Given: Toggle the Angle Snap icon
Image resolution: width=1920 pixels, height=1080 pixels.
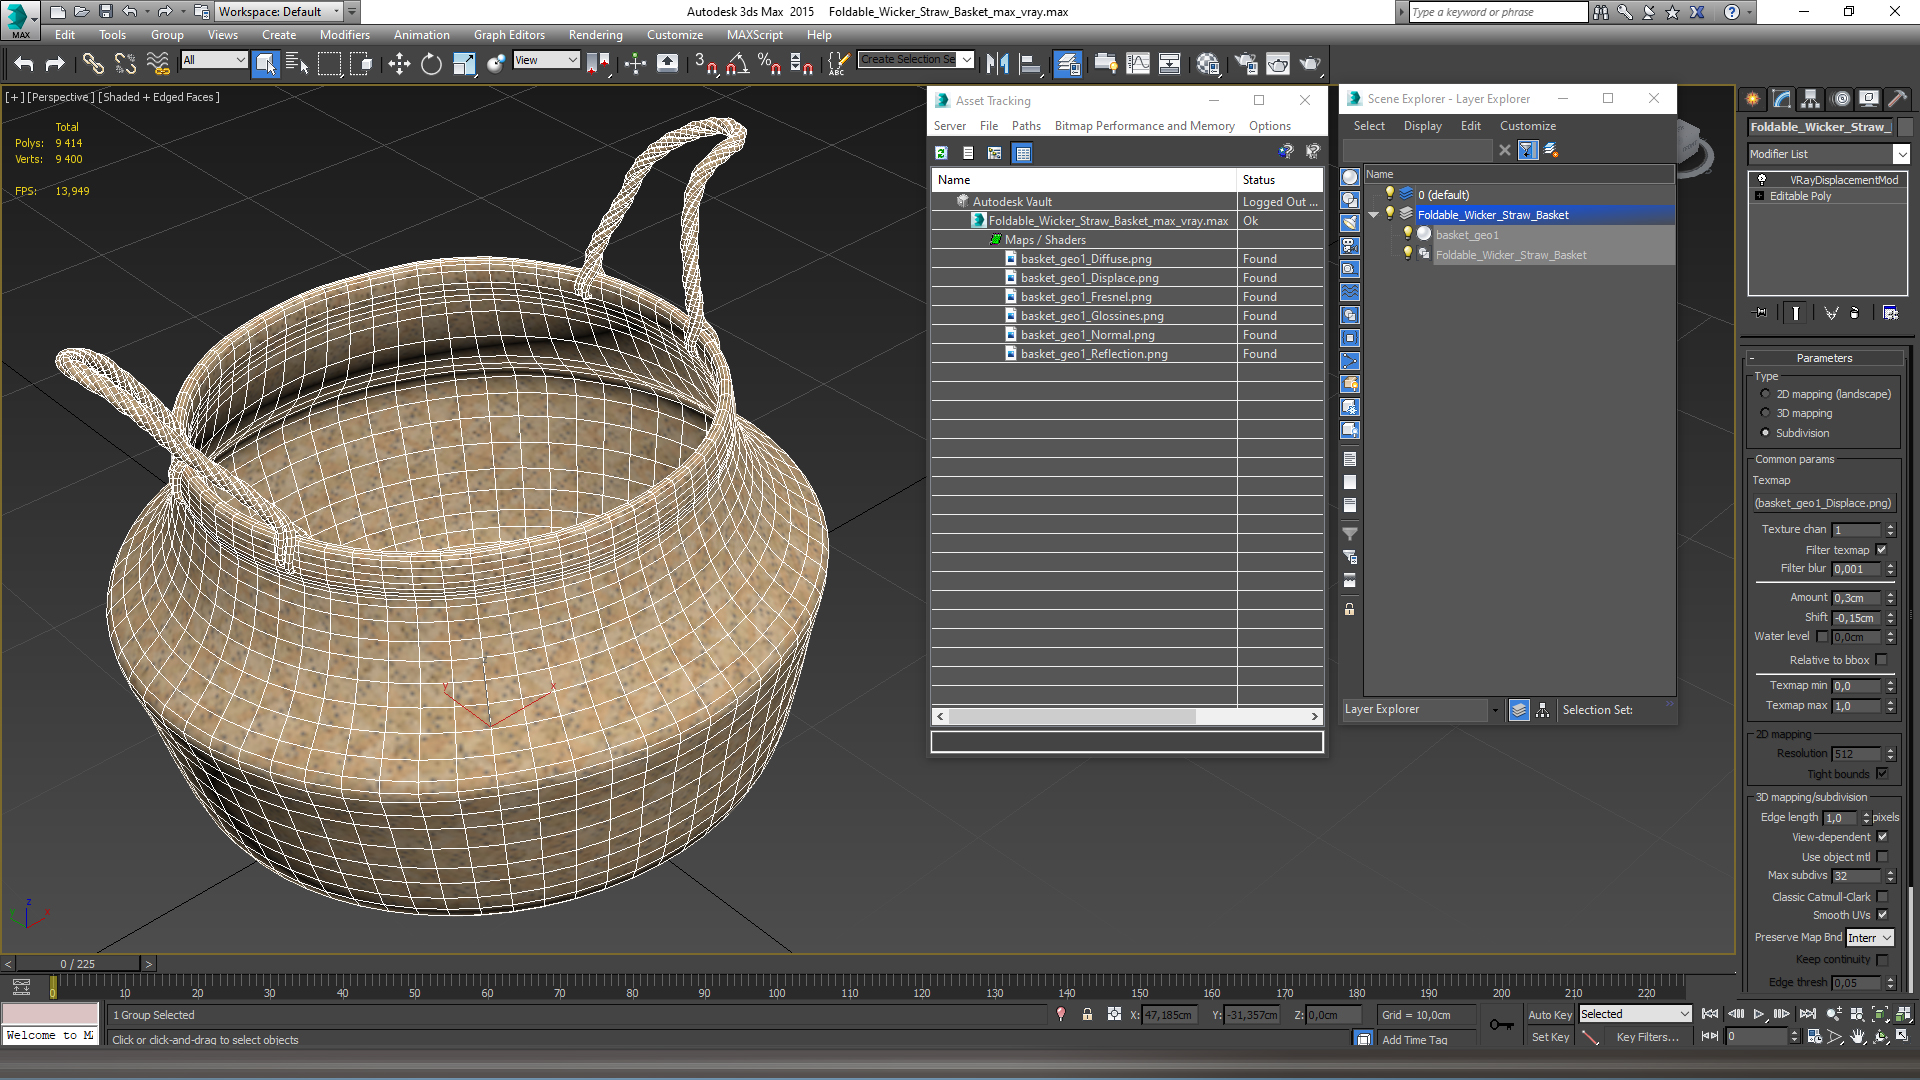Looking at the screenshot, I should point(737,64).
